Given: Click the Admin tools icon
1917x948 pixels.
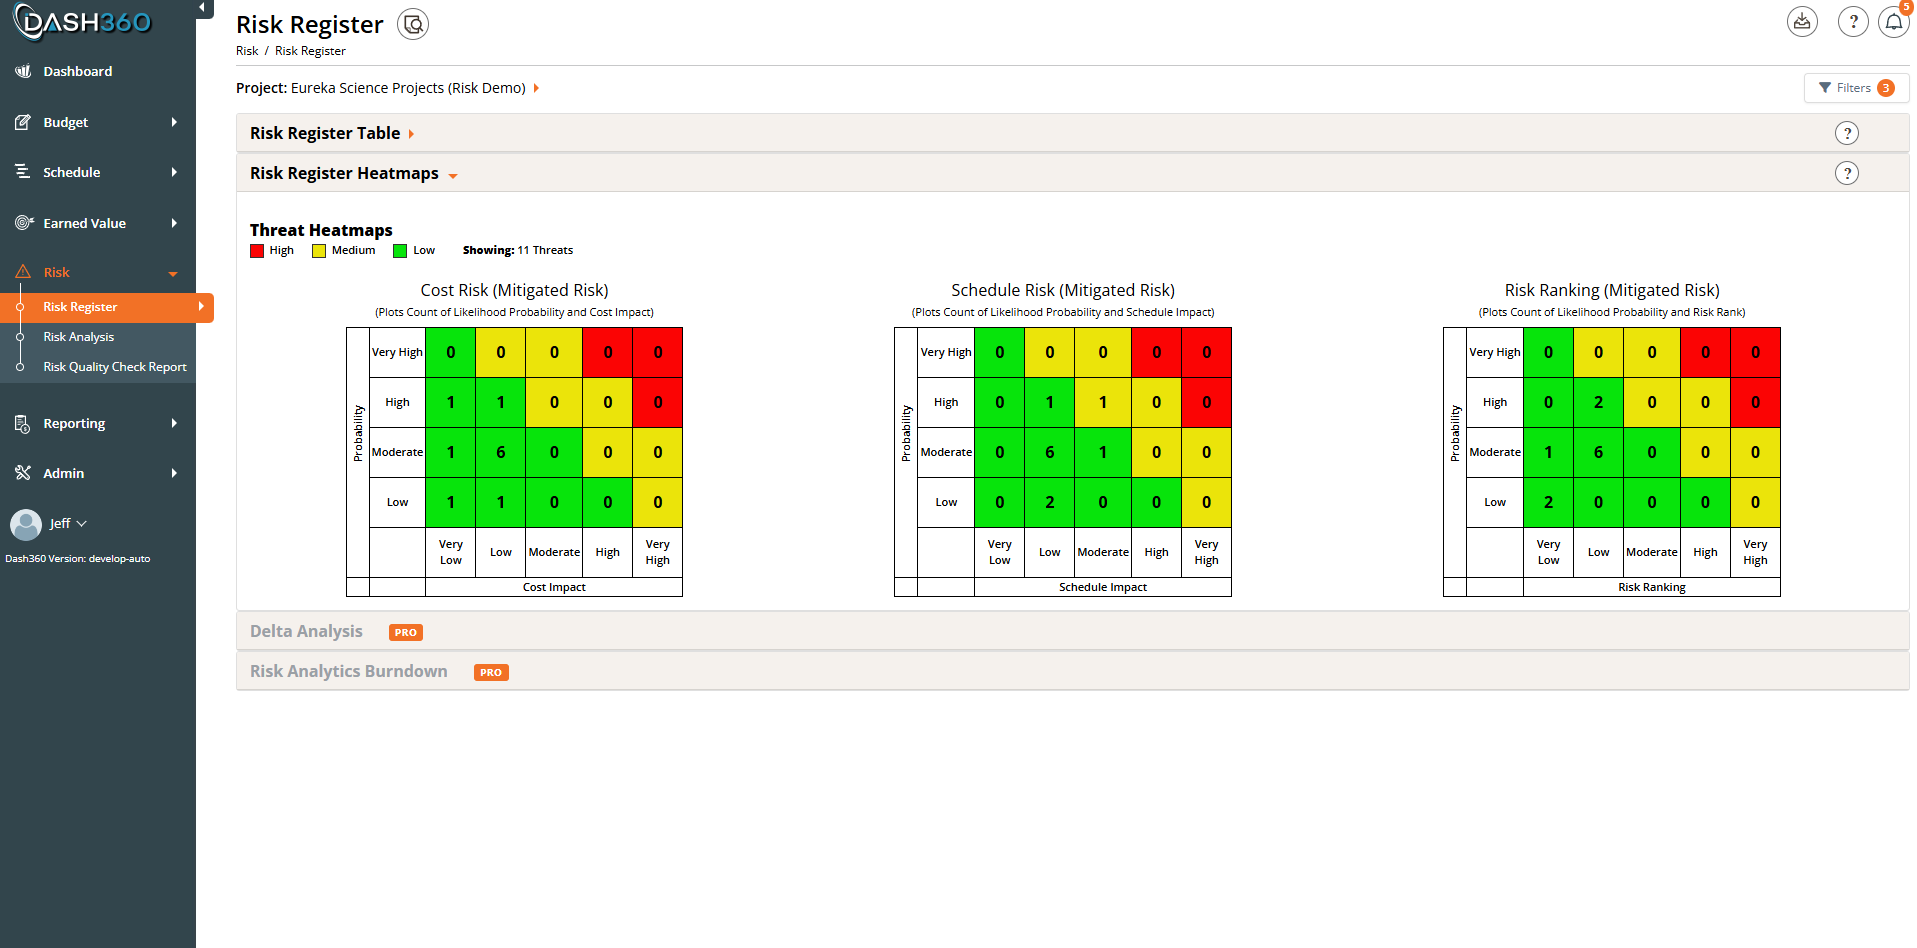Looking at the screenshot, I should click(x=23, y=473).
